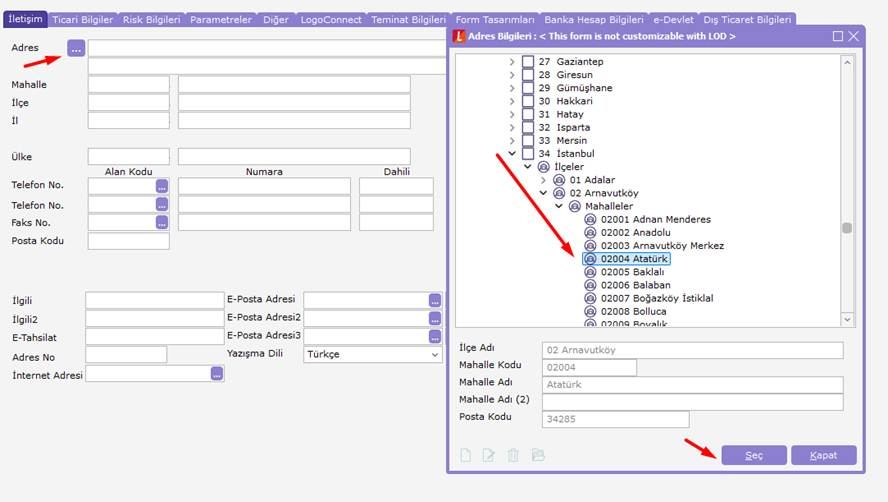Open the first Telefon No. area code lookup
This screenshot has width=888, height=502.
click(x=162, y=186)
